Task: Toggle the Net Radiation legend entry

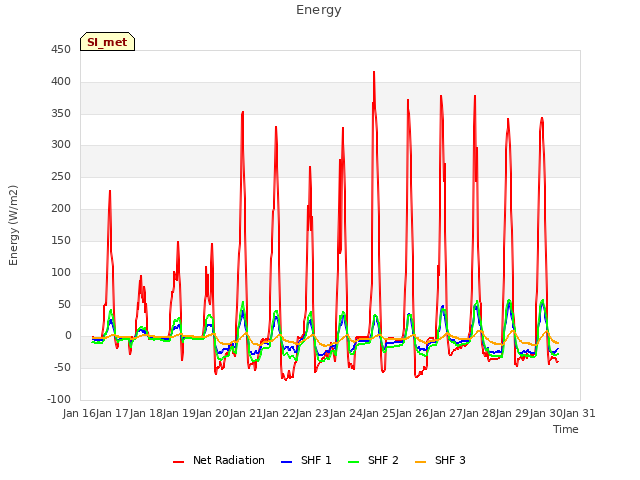Action: [x=219, y=460]
